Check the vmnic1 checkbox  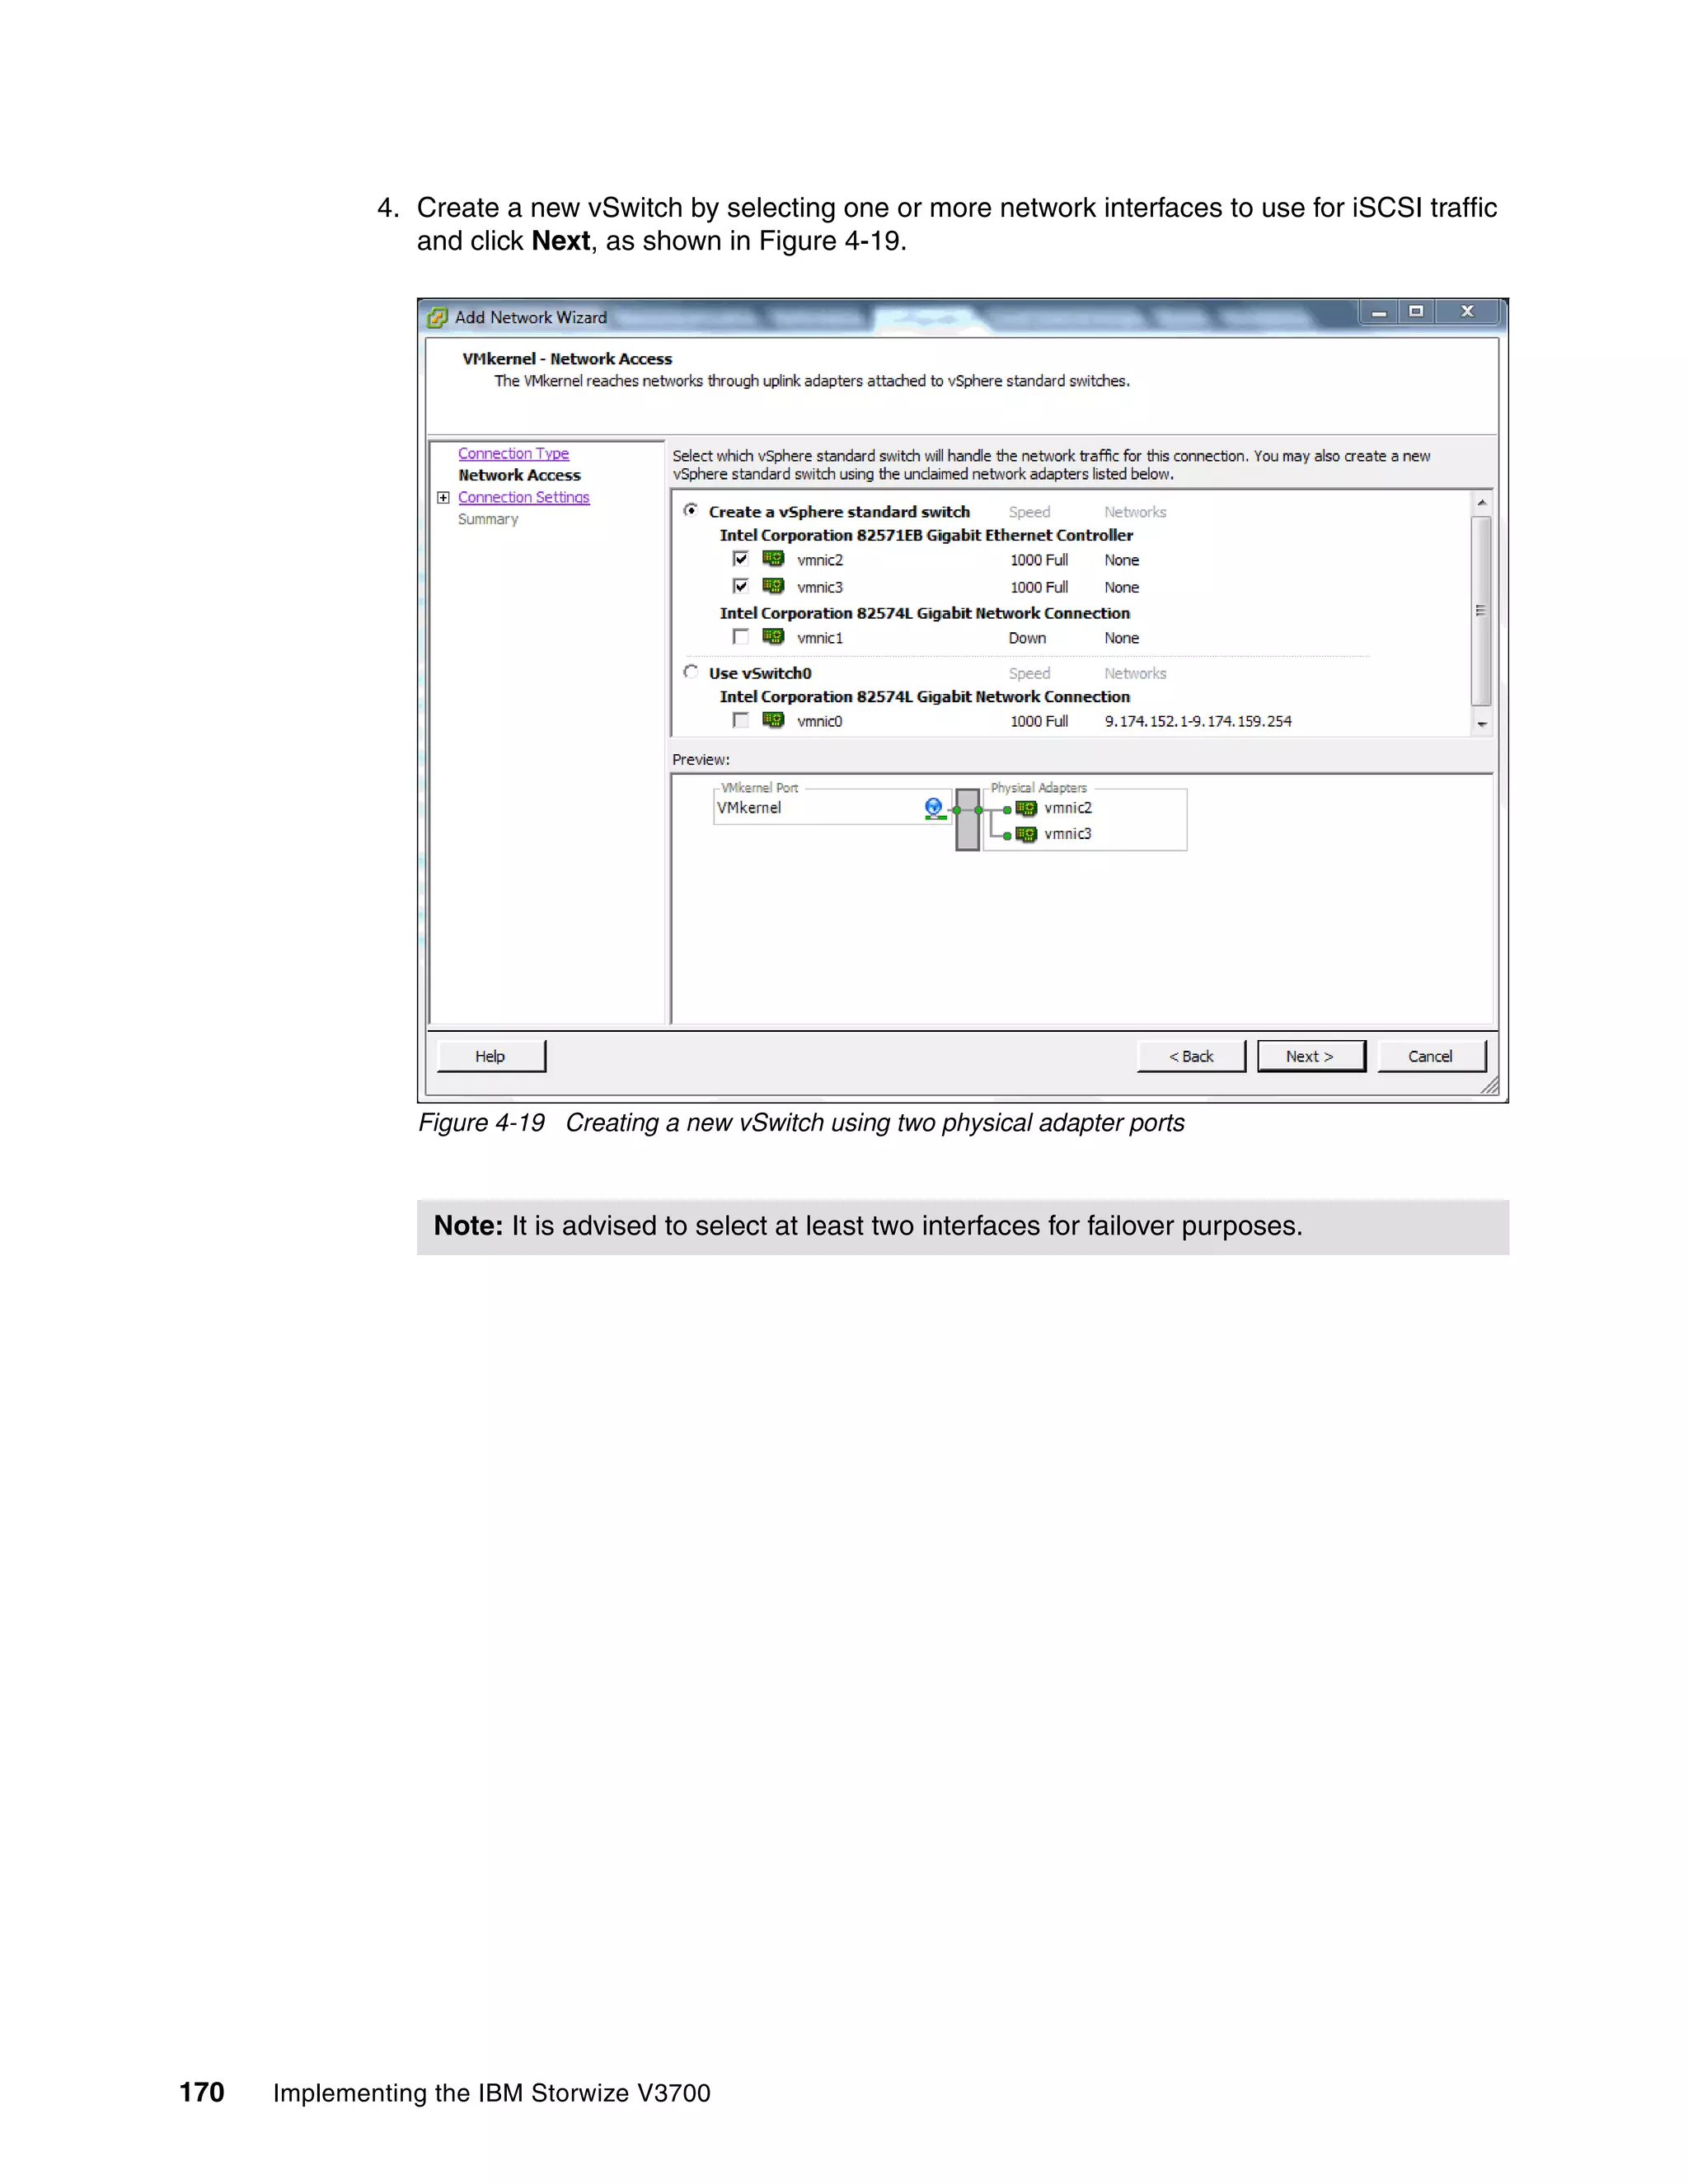740,637
